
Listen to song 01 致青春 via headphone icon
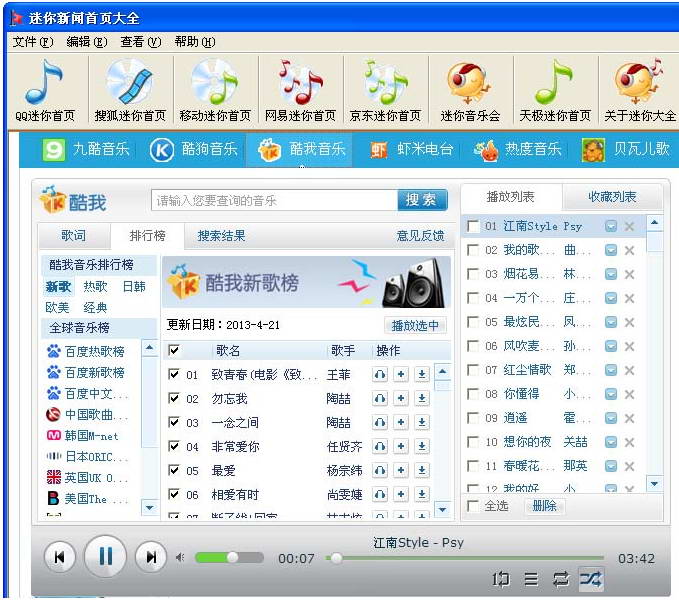tap(380, 375)
